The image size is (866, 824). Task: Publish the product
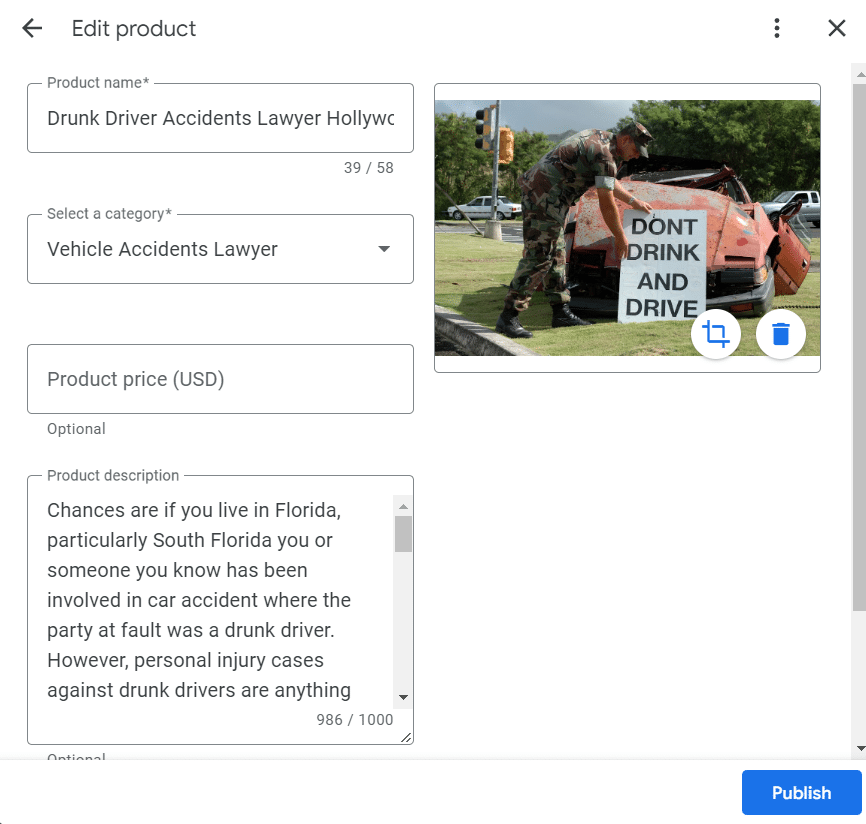801,793
